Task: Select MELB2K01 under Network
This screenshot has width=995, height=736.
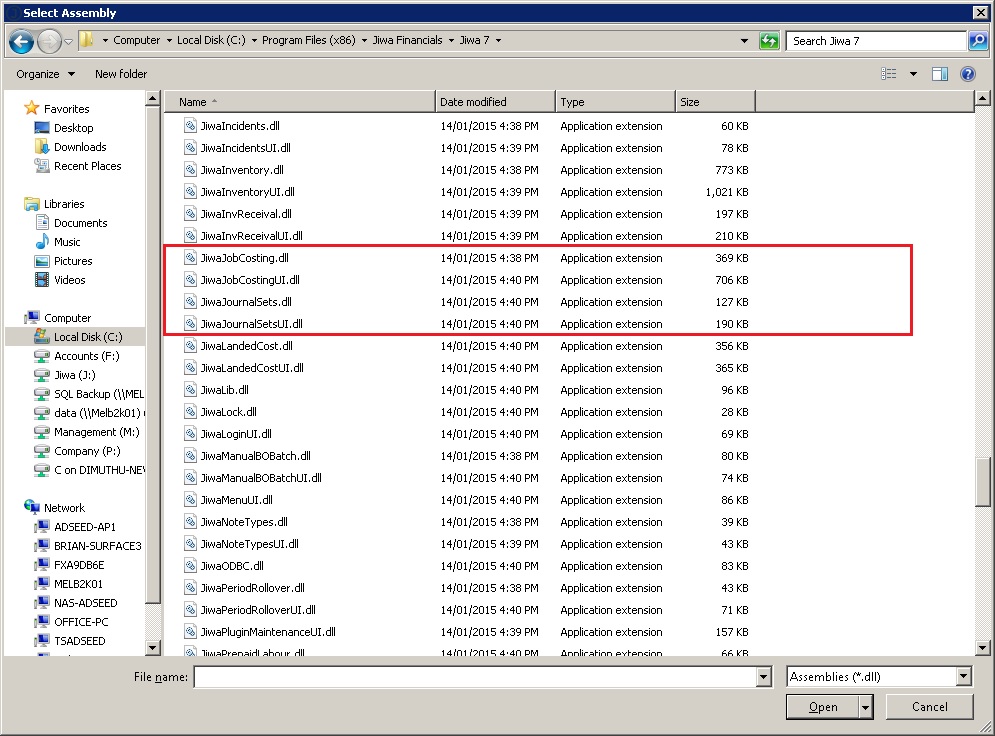Action: [78, 584]
